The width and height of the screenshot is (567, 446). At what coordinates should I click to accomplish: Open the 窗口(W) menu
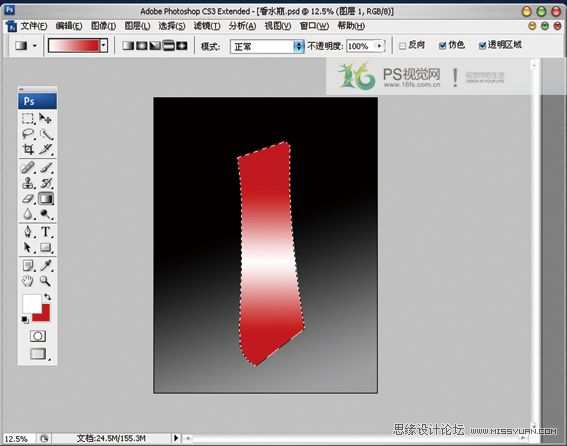[x=314, y=26]
